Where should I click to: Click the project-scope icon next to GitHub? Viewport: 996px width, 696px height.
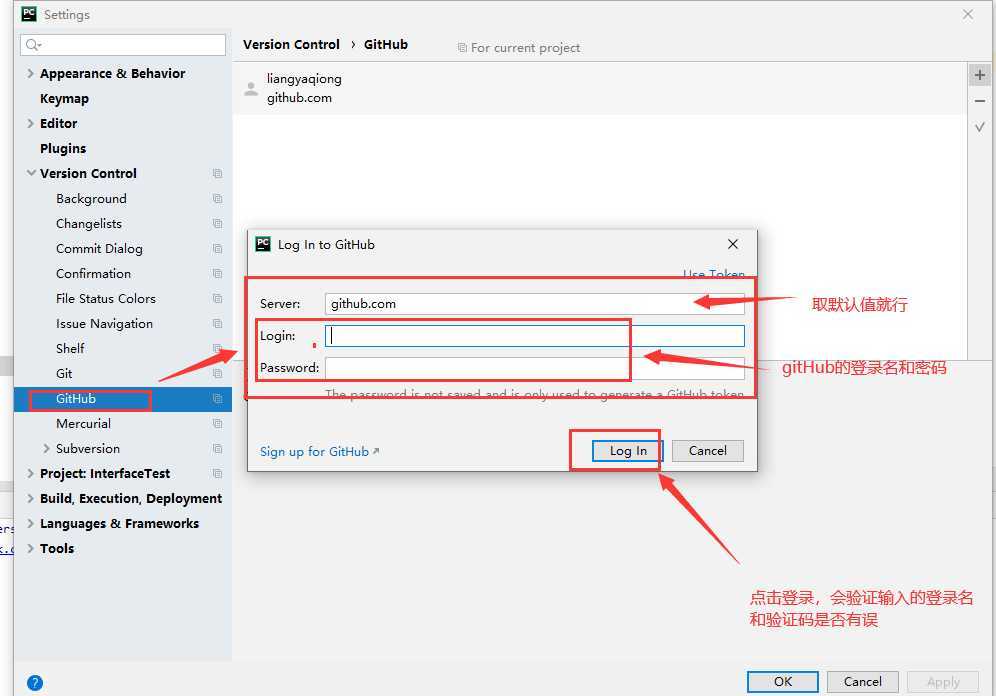(217, 398)
